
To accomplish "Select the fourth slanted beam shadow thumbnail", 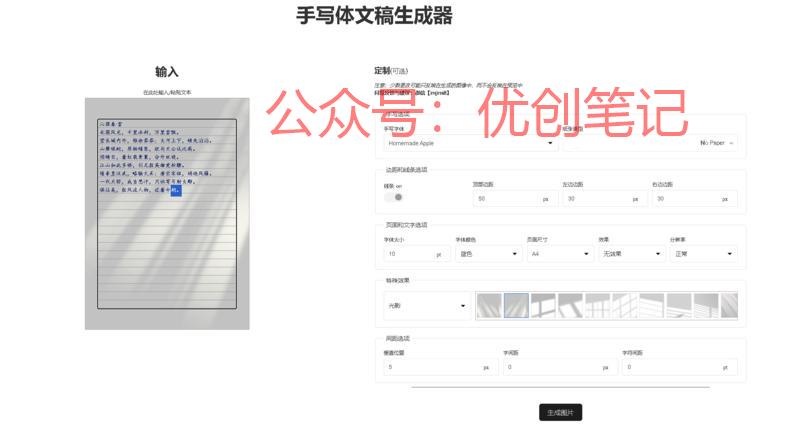I will 570,305.
